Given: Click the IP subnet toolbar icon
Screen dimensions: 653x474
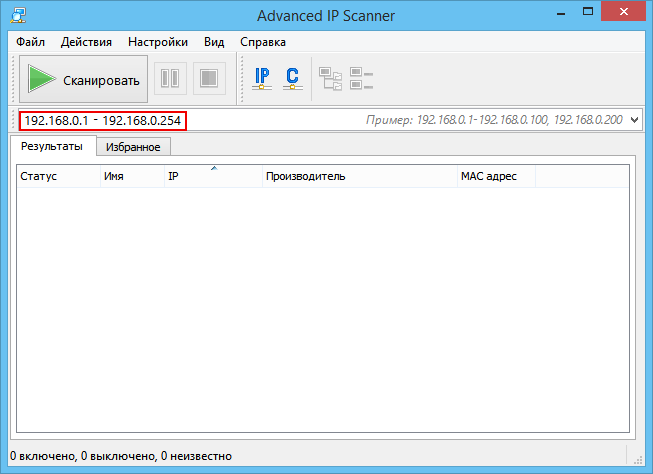Looking at the screenshot, I should click(x=263, y=79).
